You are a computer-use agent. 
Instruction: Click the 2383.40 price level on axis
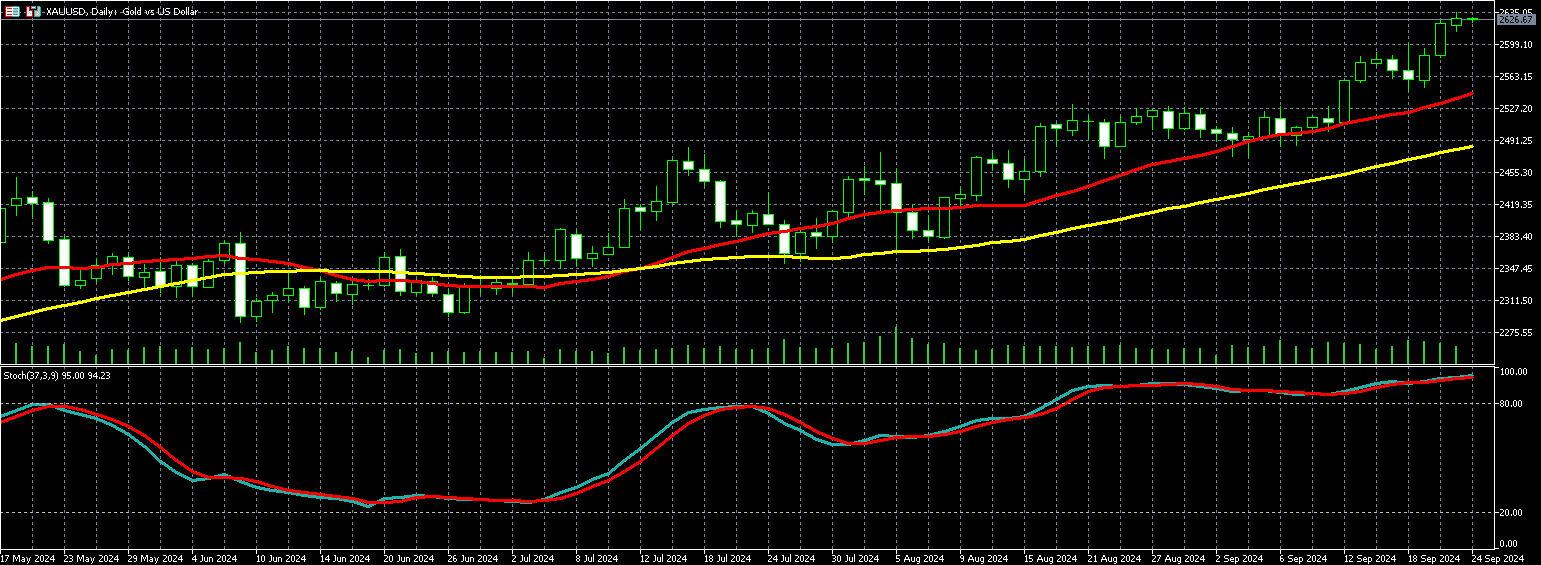coord(1516,237)
